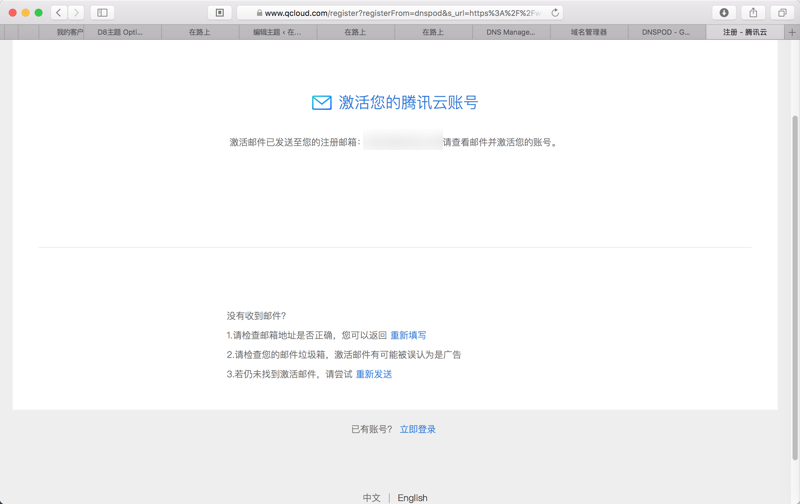
Task: Reload the page with refresh icon
Action: point(555,13)
